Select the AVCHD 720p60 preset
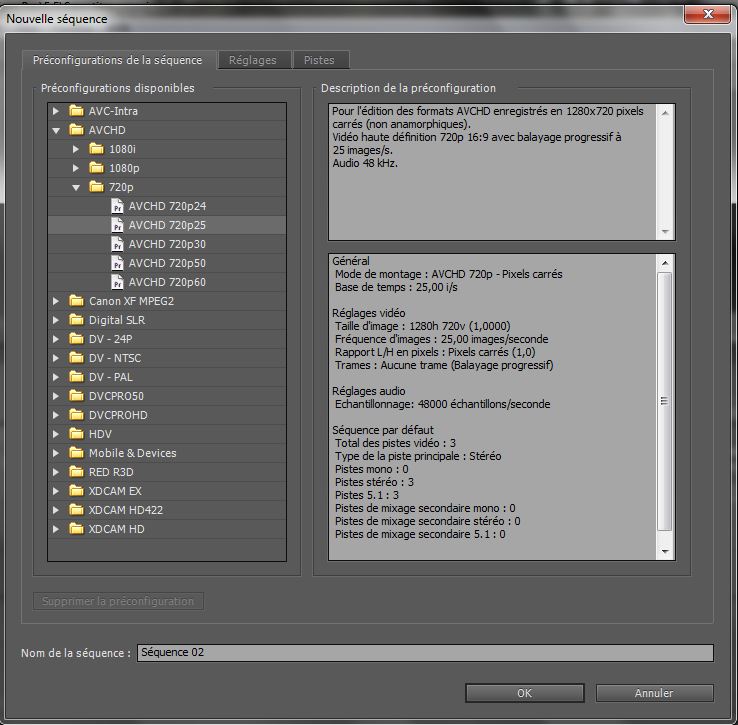The height and width of the screenshot is (725, 738). [167, 282]
